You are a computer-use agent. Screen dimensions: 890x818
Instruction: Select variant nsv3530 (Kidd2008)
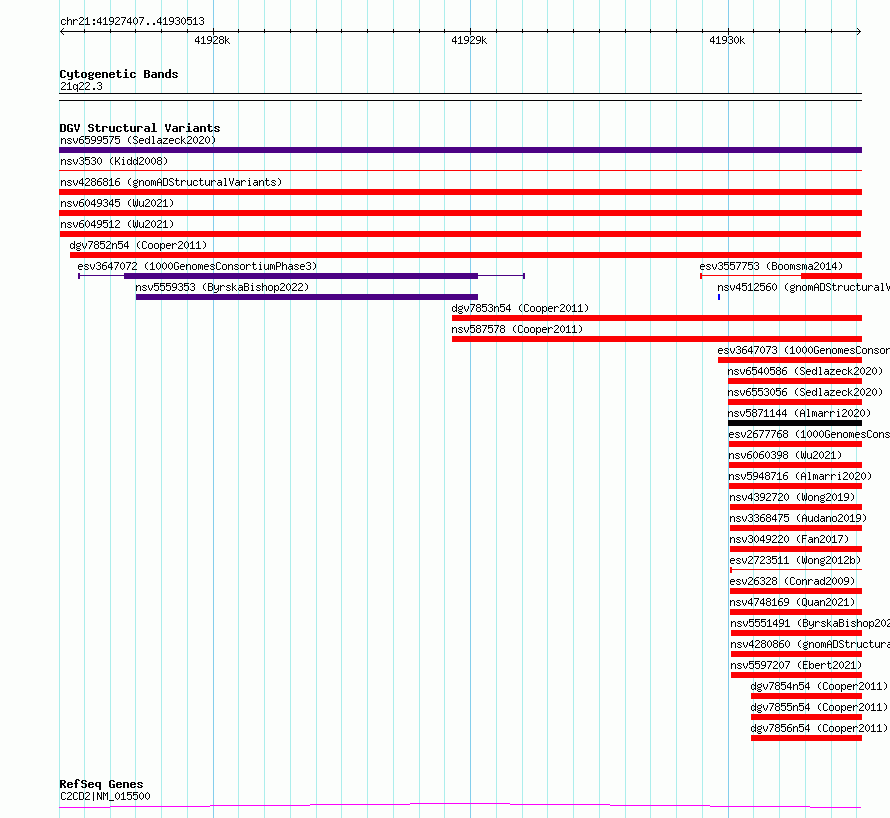coord(114,161)
